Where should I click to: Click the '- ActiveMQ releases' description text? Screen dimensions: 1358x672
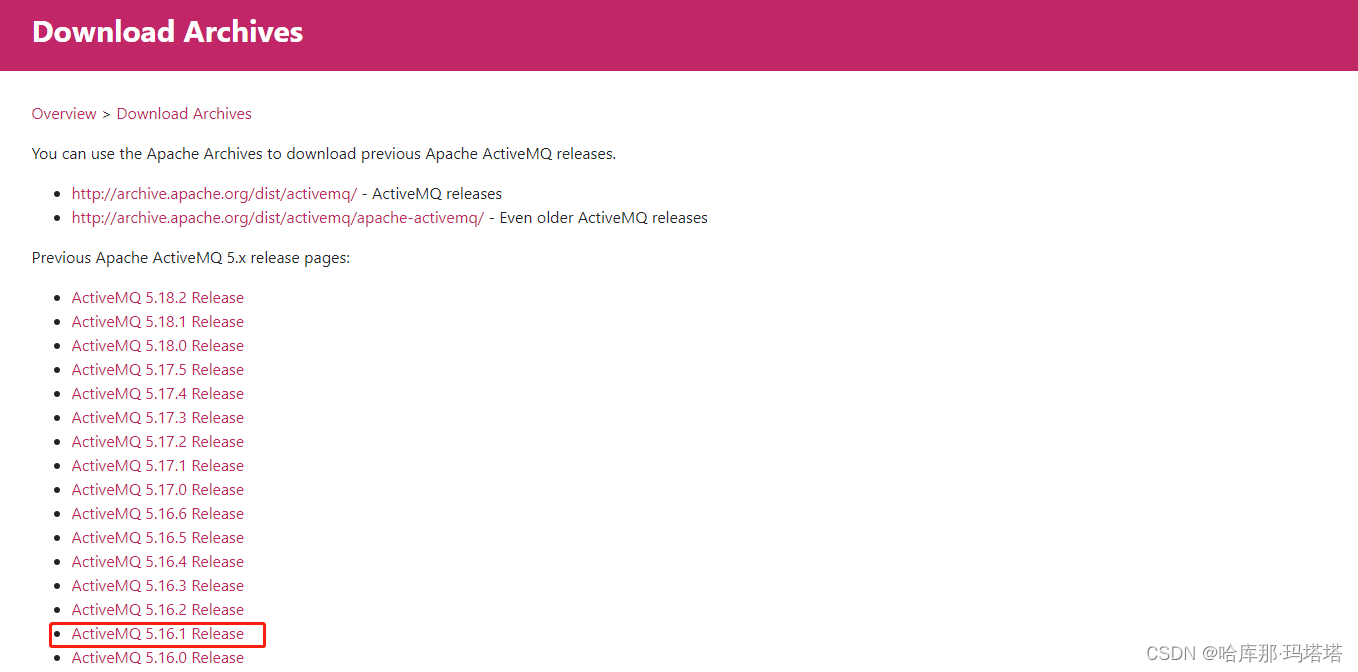pyautogui.click(x=432, y=194)
